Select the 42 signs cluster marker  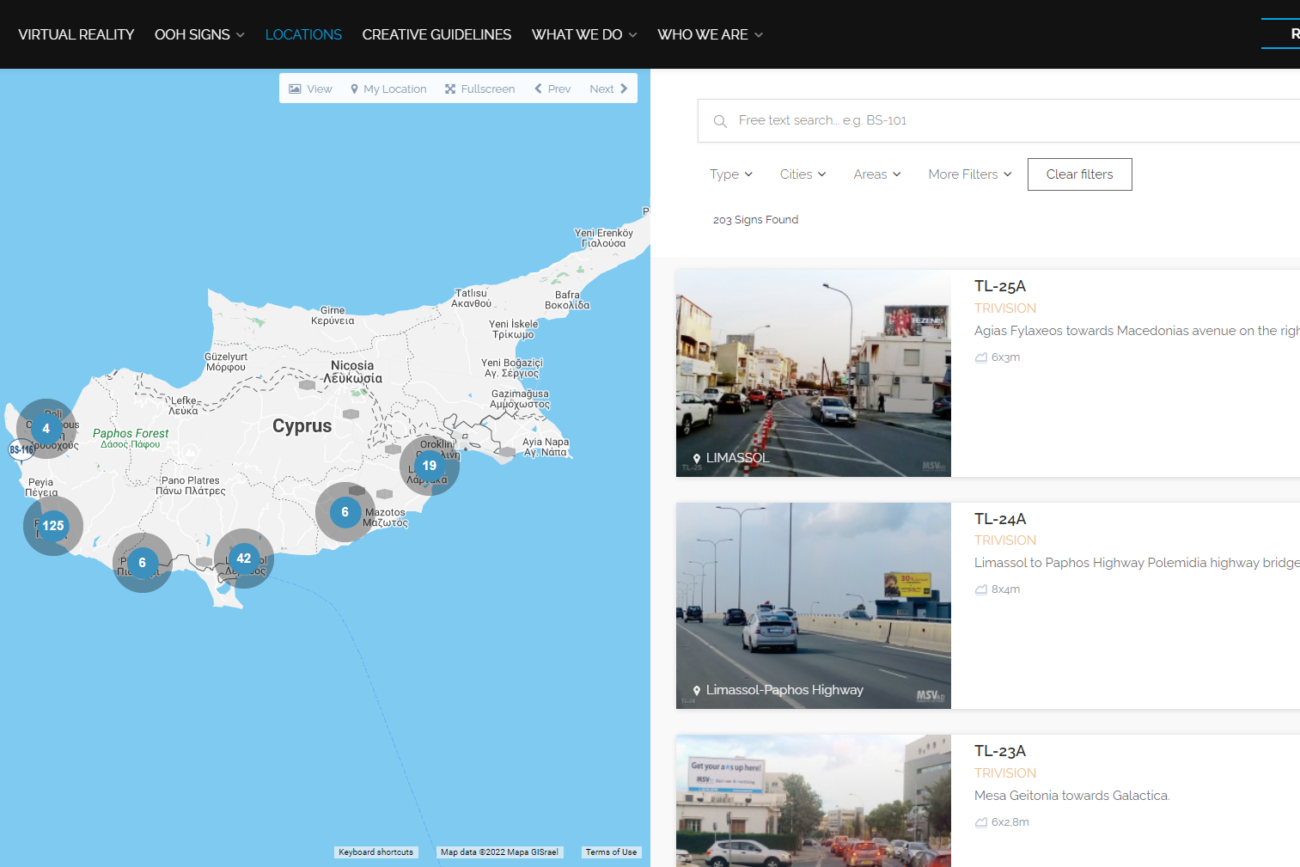click(243, 558)
